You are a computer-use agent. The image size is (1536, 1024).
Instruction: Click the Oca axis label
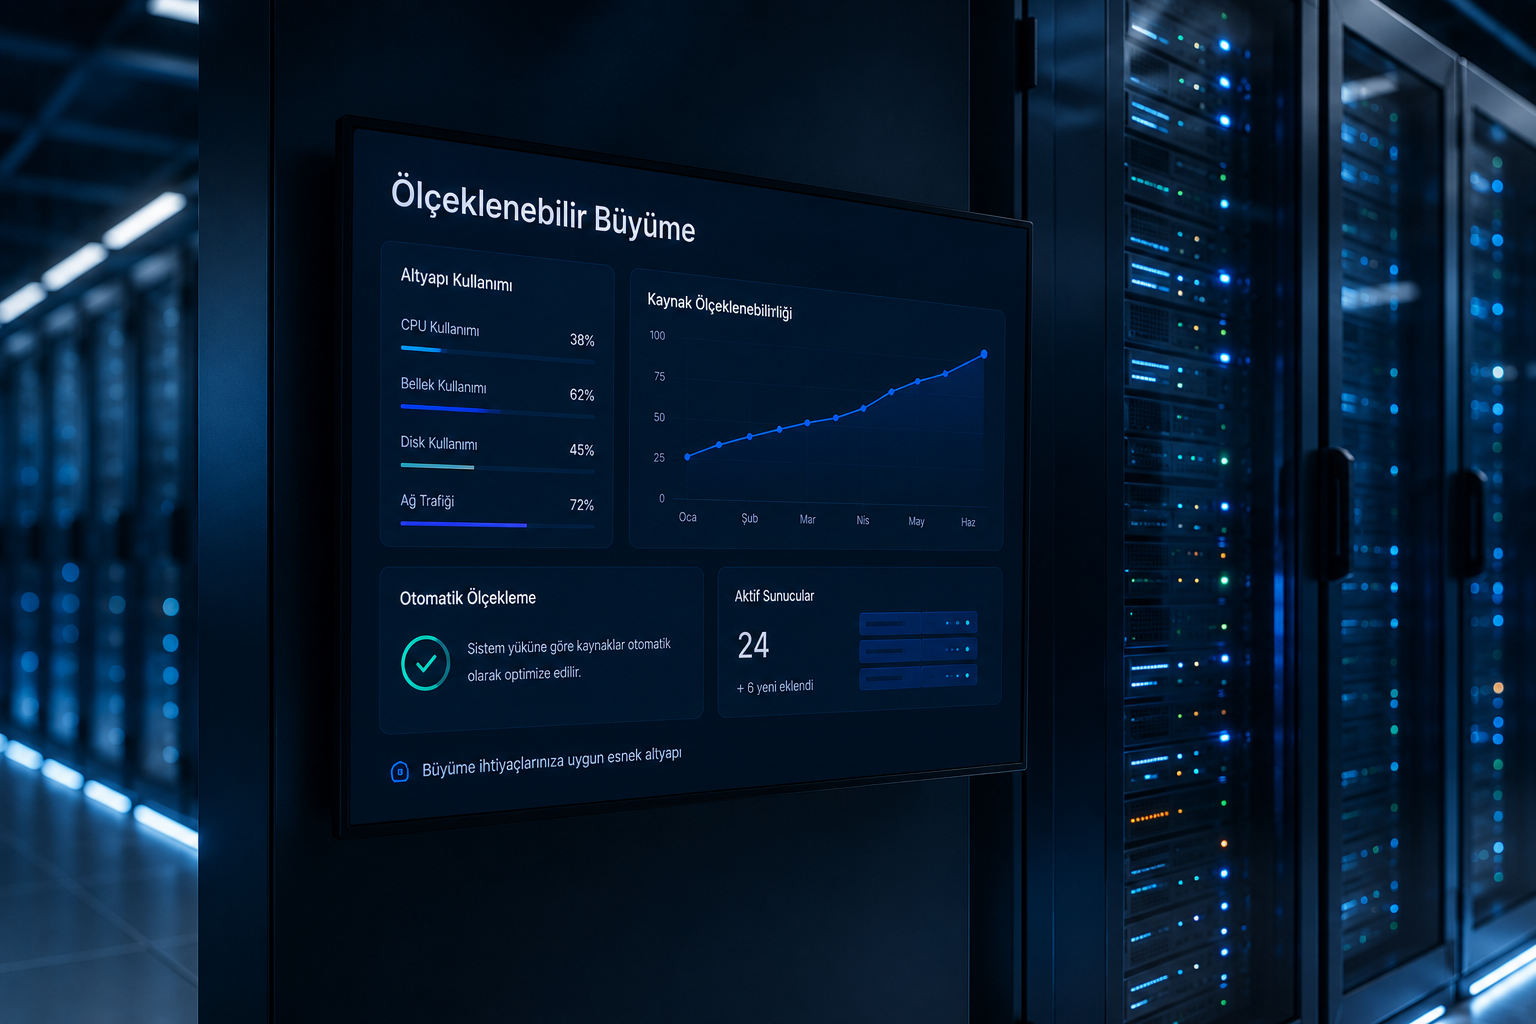pyautogui.click(x=688, y=517)
